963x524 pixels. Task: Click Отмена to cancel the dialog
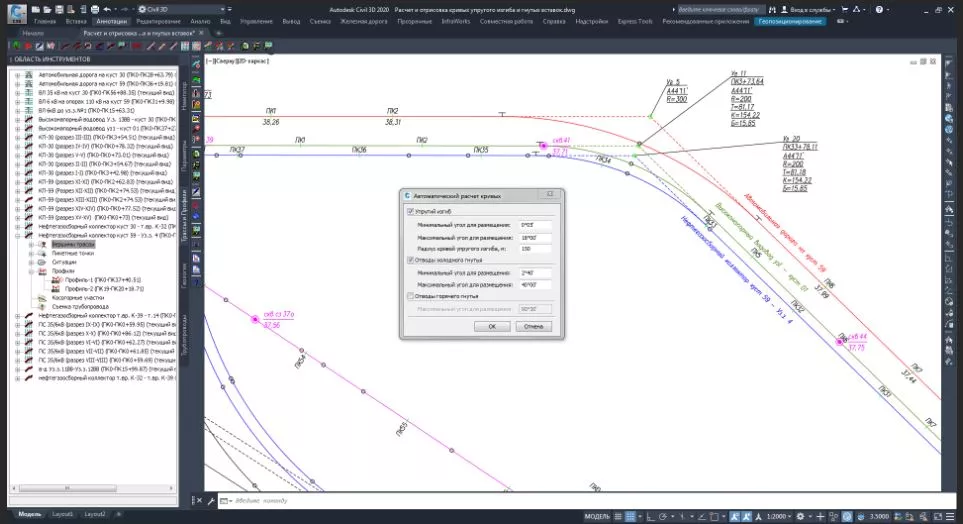532,326
